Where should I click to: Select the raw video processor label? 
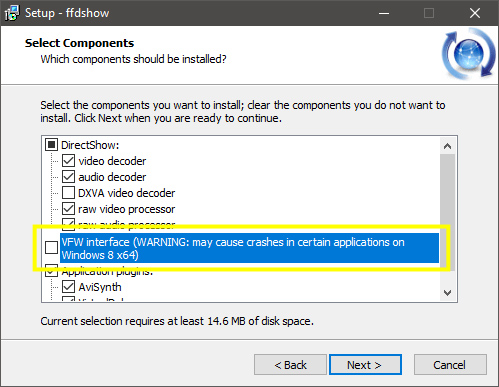pyautogui.click(x=126, y=209)
